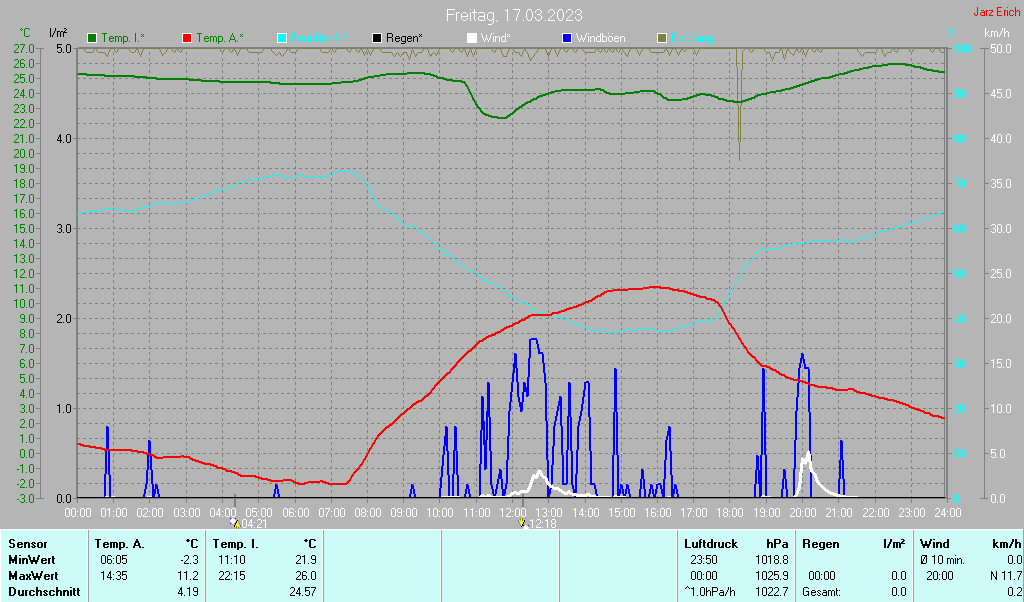Select the Windböen legend label
Image resolution: width=1024 pixels, height=602 pixels.
click(x=600, y=39)
